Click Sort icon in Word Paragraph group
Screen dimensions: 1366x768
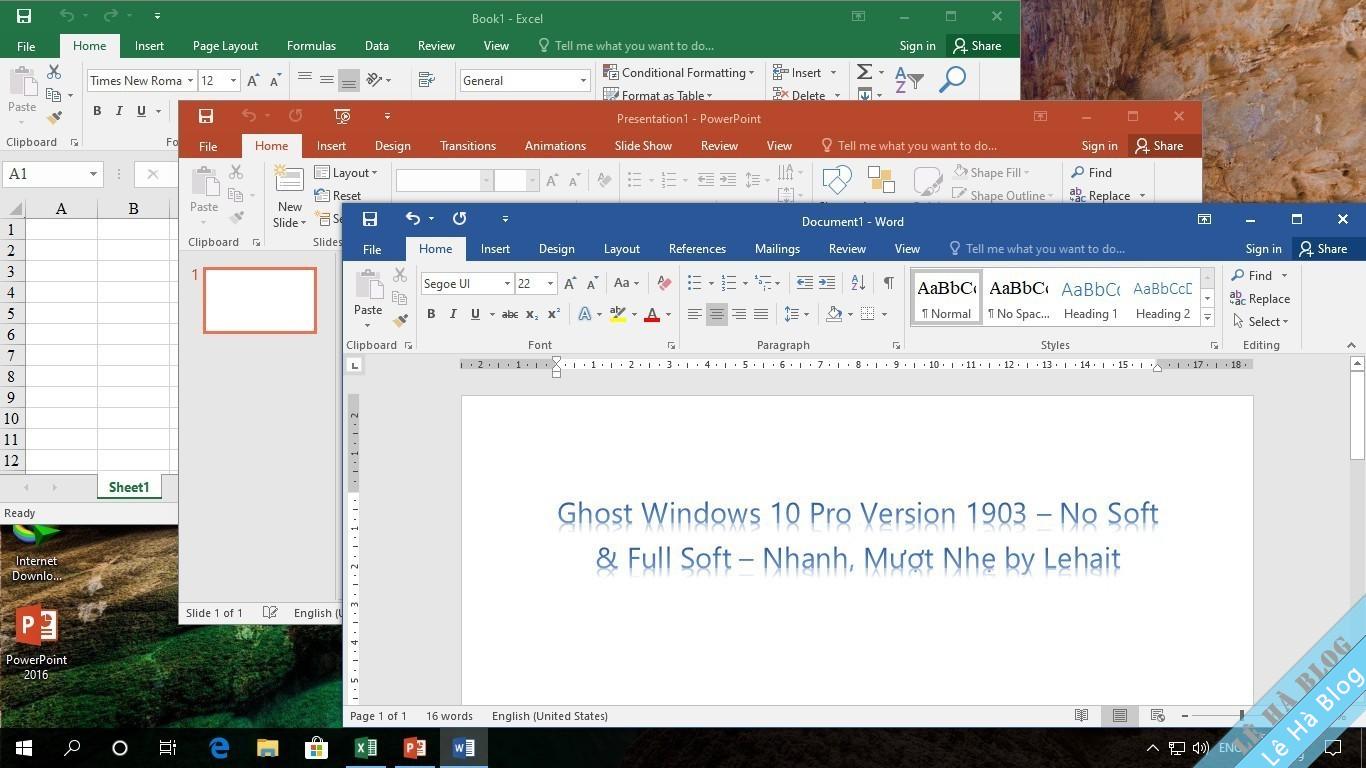(x=858, y=283)
